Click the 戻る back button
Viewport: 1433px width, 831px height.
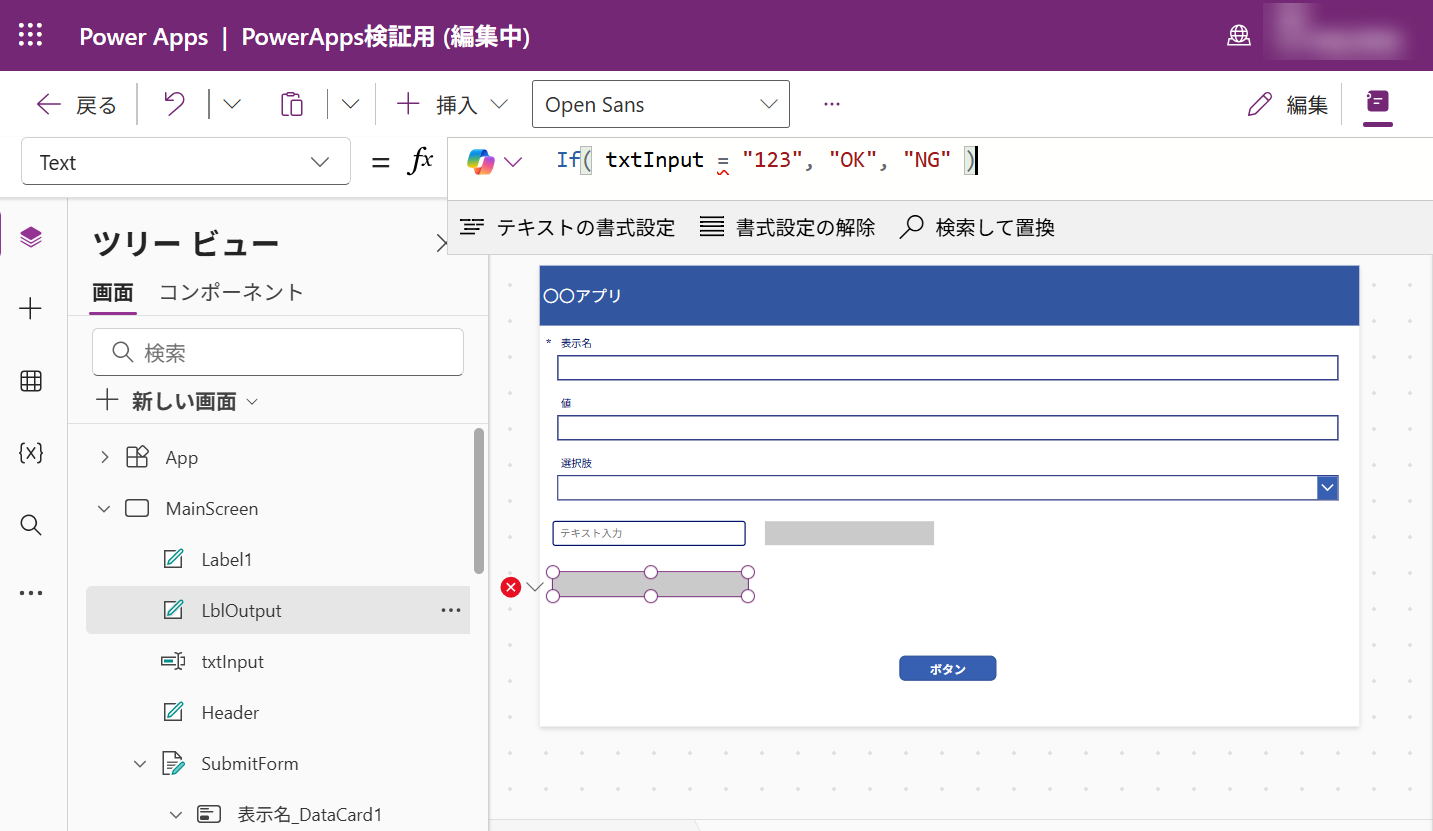(77, 104)
